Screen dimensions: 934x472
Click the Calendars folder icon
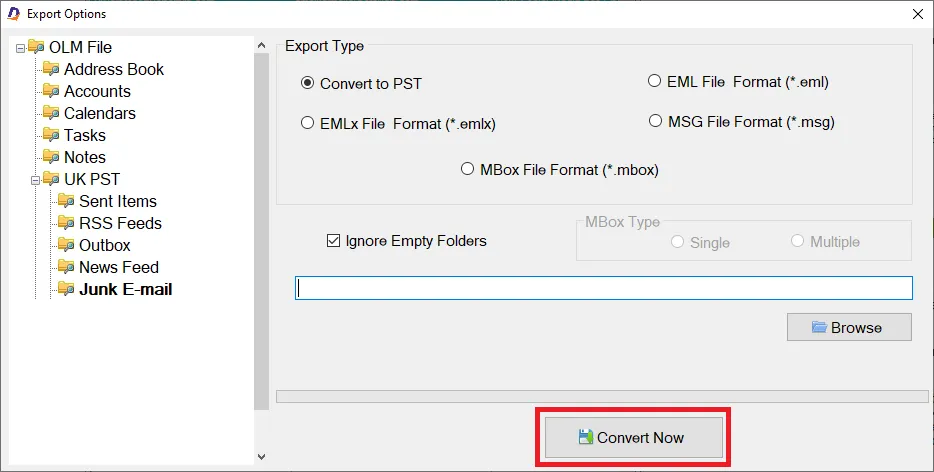tap(51, 113)
